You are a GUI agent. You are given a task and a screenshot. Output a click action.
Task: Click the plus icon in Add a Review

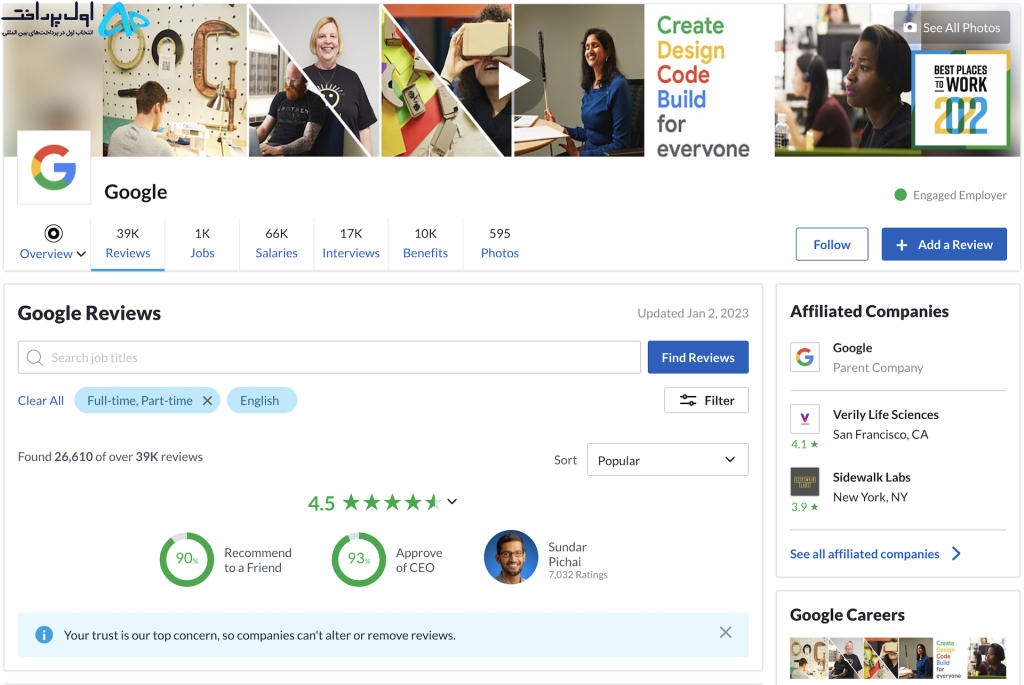point(902,245)
